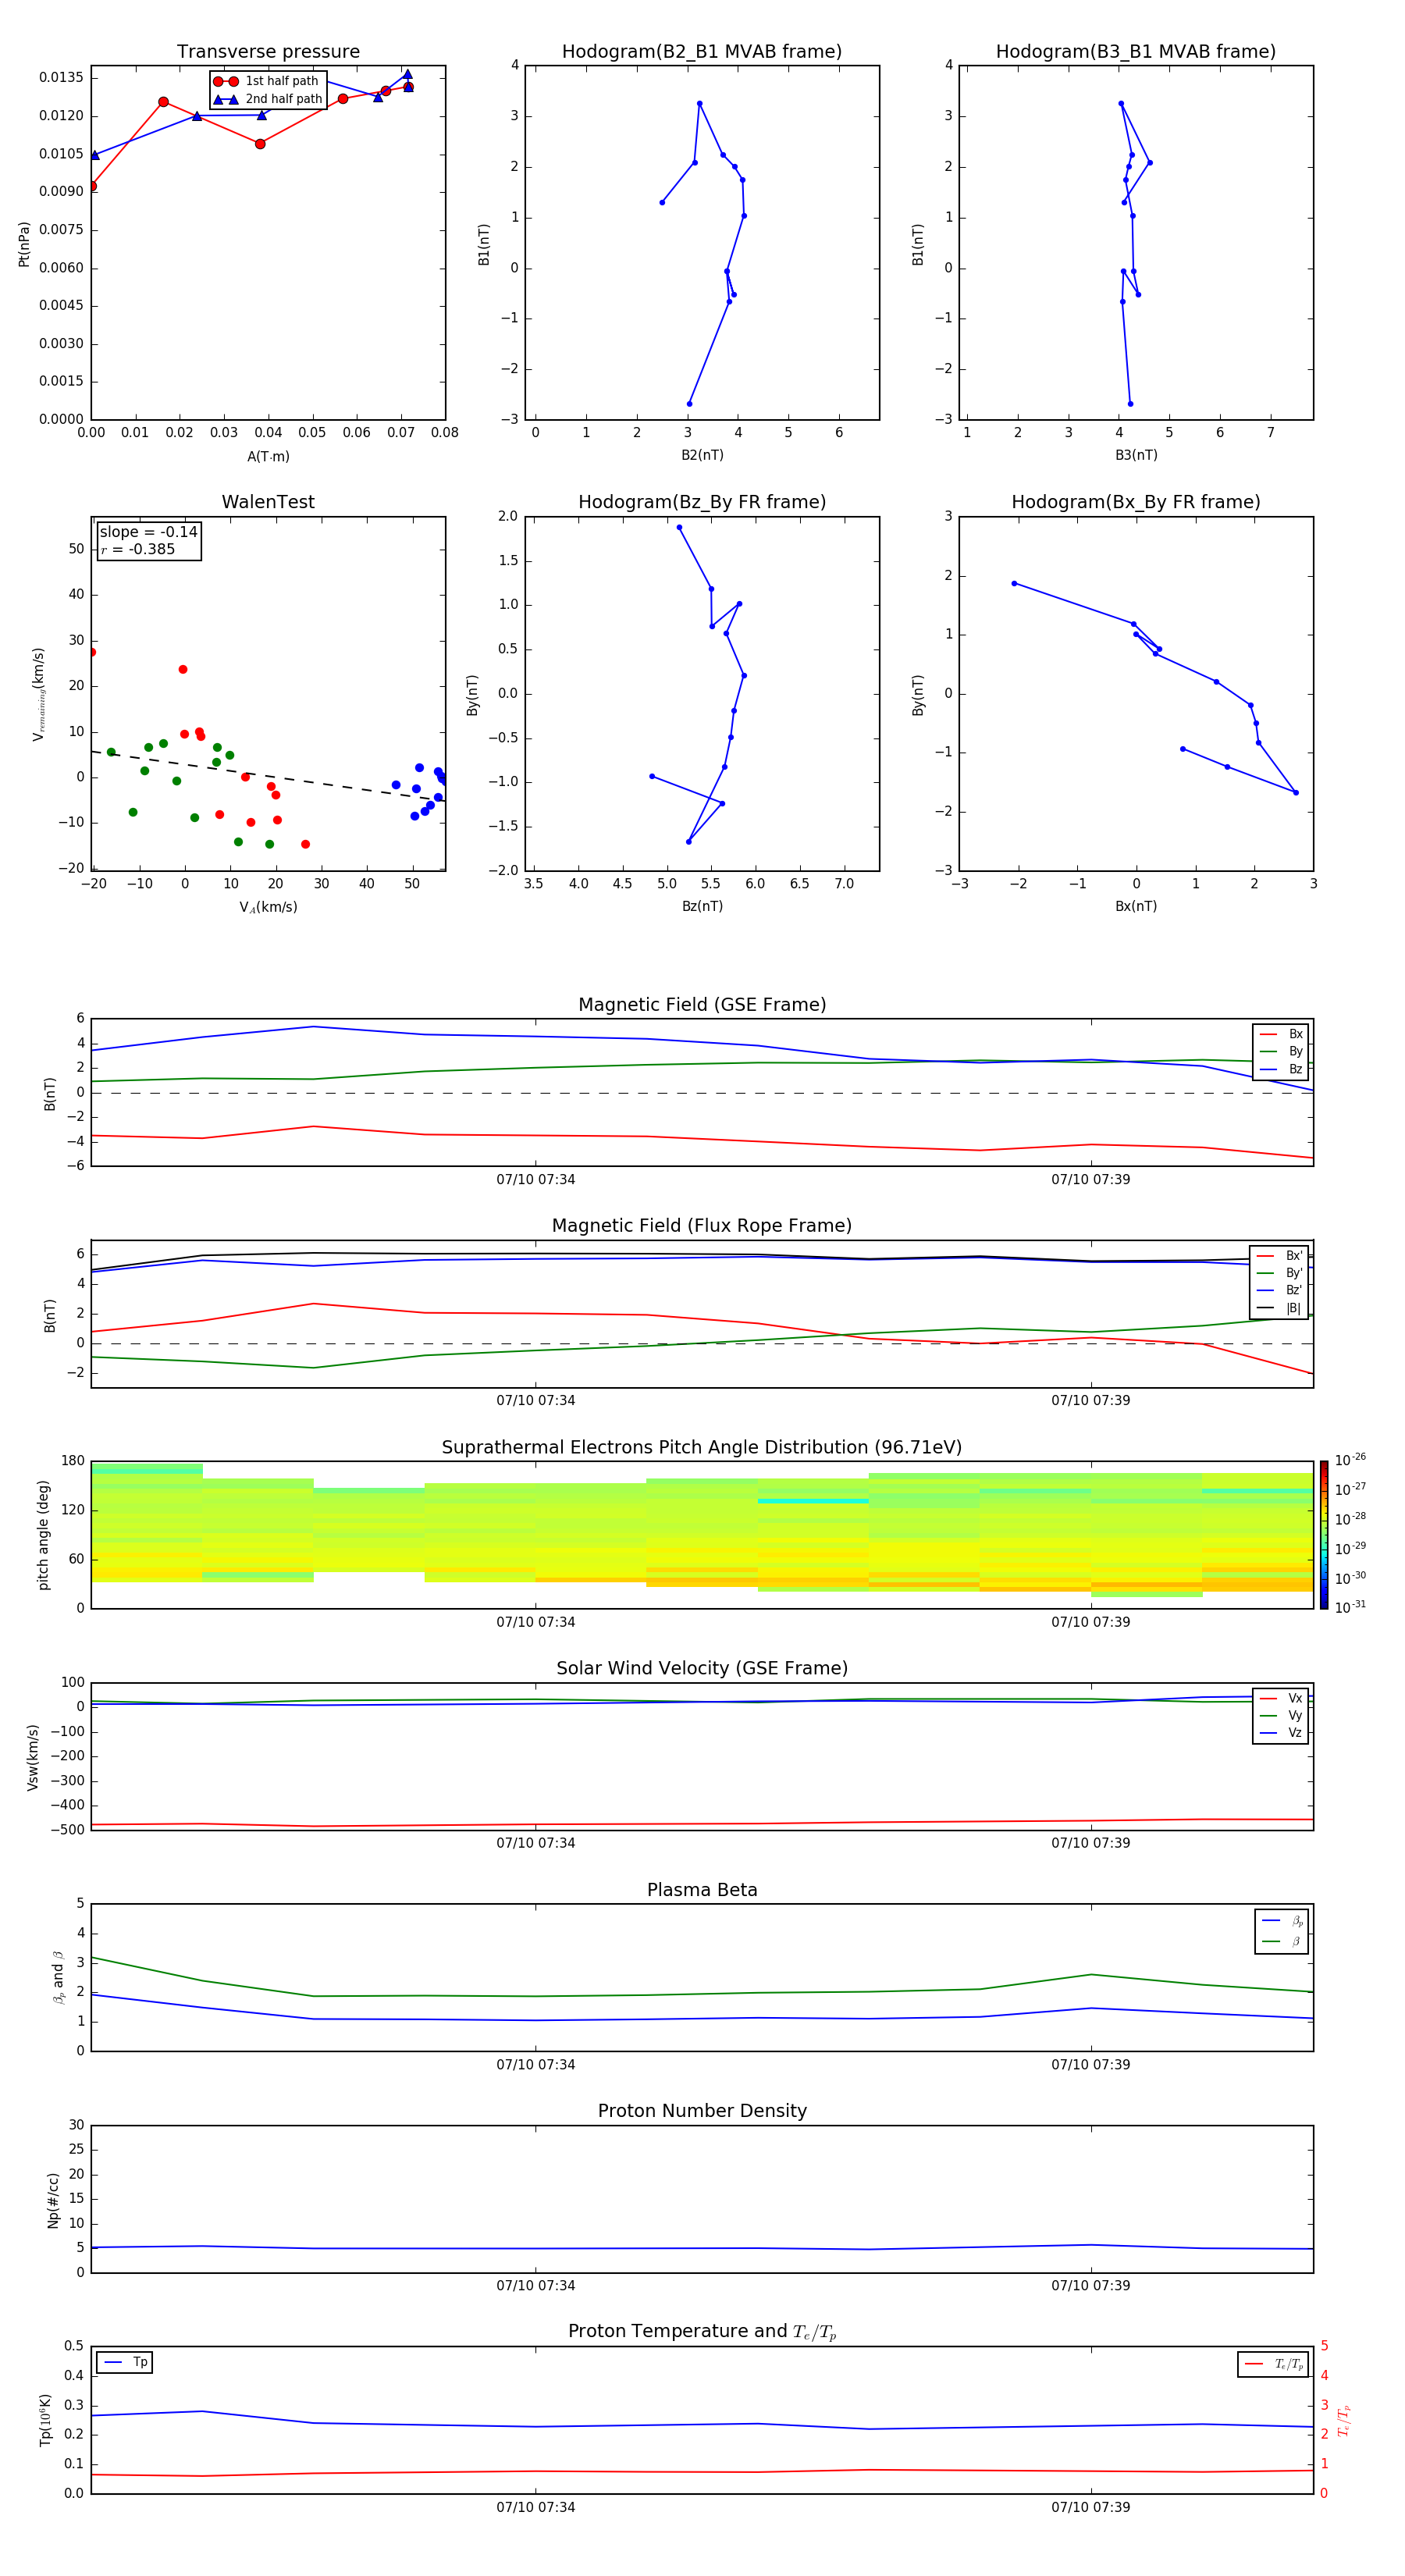Screen dimensions: 1405x2576
Task: Click the 'A(T·m)' x-axis label
Action: click(x=268, y=457)
